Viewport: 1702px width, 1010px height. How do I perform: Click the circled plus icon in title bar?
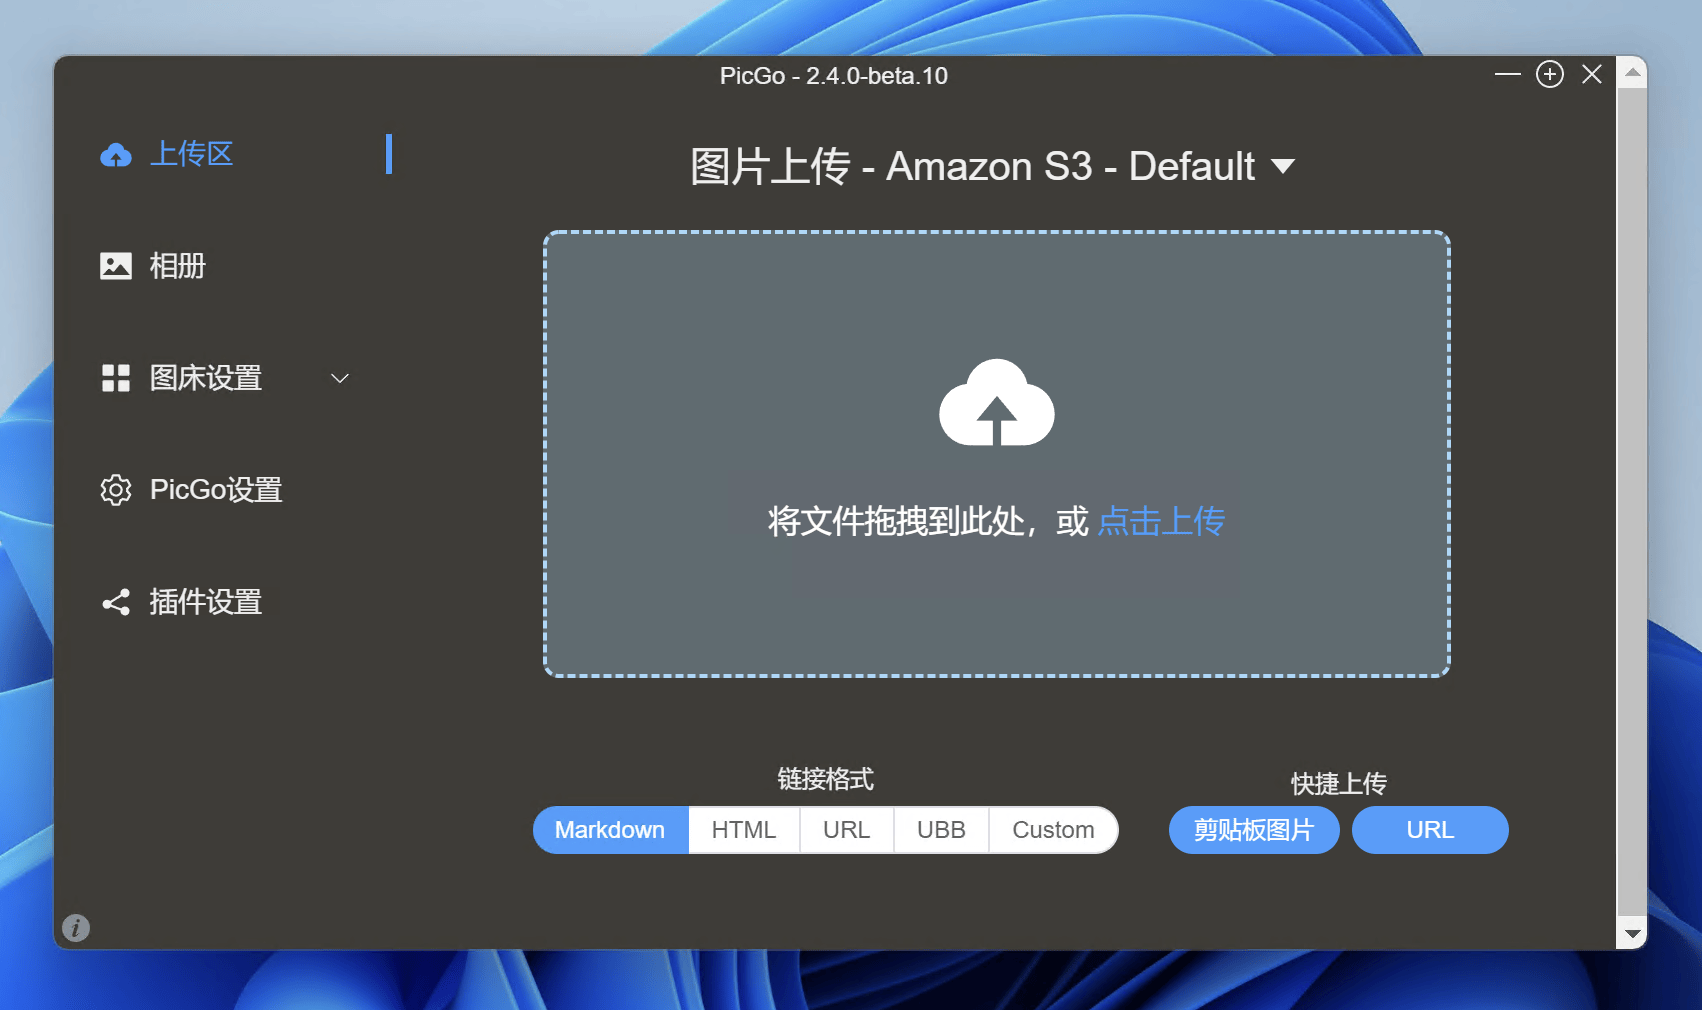point(1549,75)
